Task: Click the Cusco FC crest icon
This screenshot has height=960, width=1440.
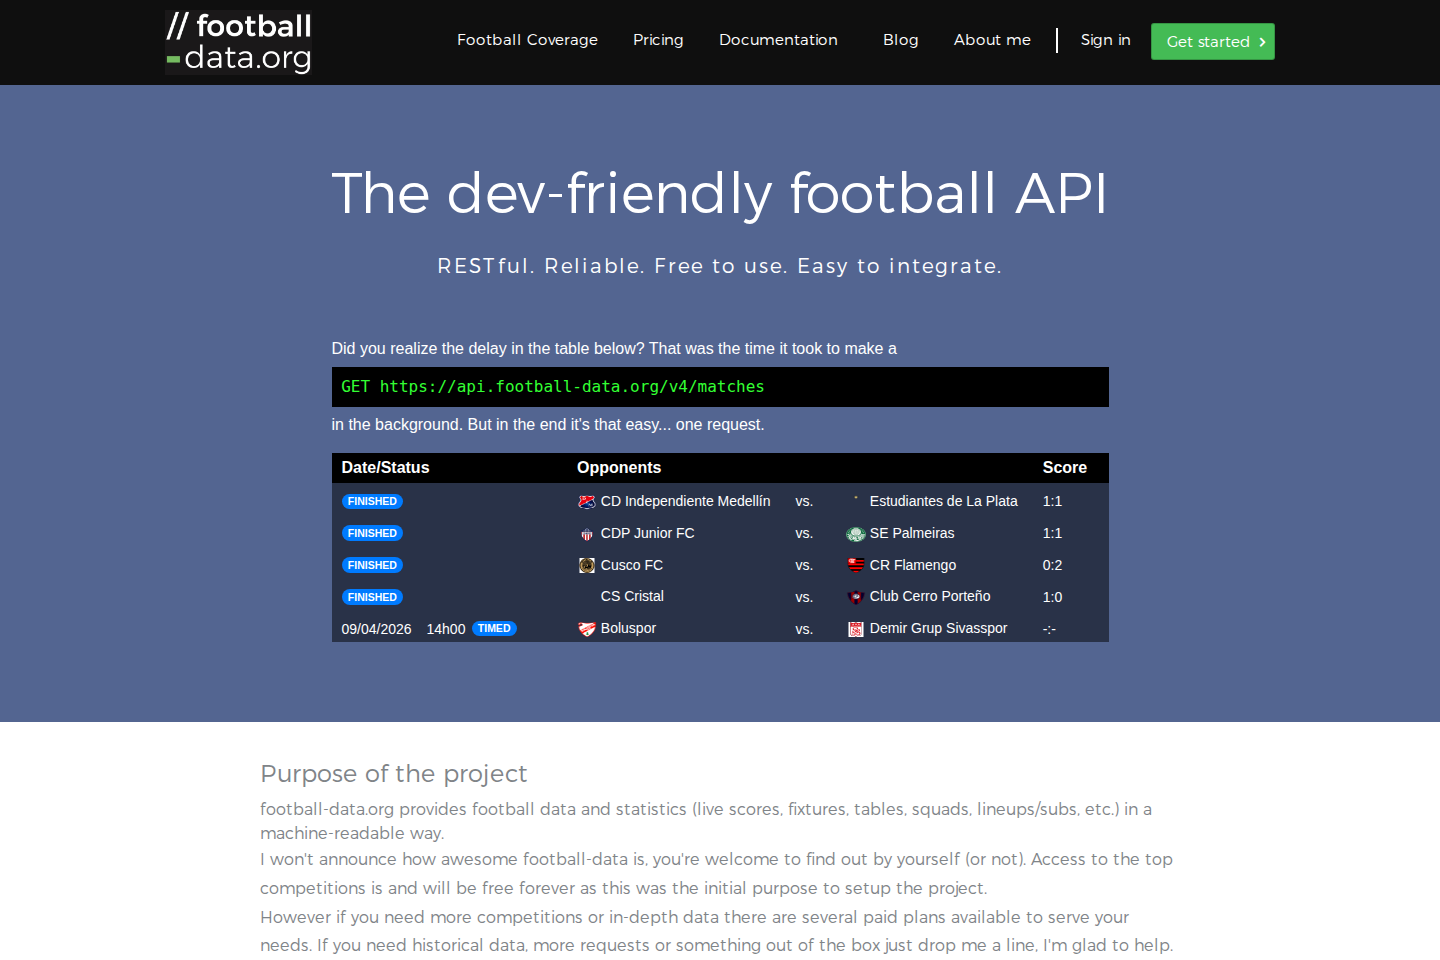Action: [x=586, y=565]
